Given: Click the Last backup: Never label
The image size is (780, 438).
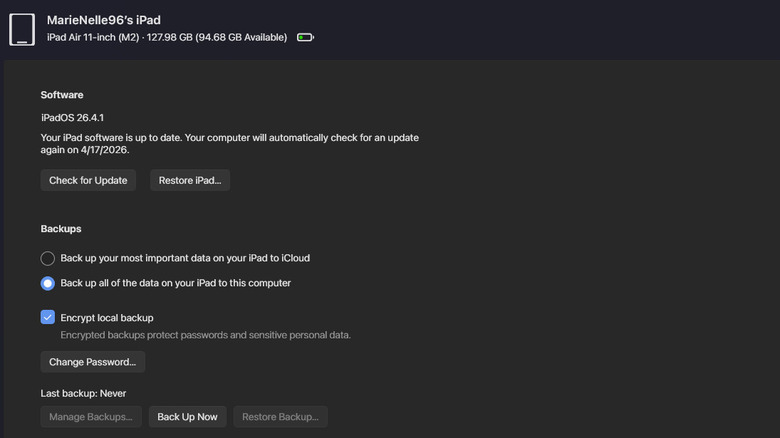Looking at the screenshot, I should tap(83, 393).
